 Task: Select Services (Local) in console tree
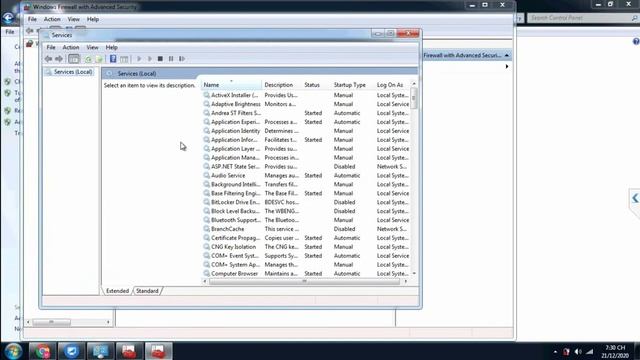coord(73,72)
